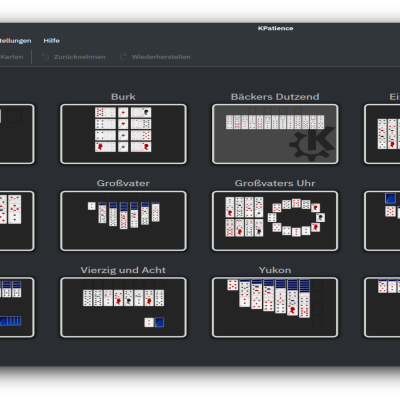Screen dimensions: 400x400
Task: Click the Wiederherstellen redo arrow icon
Action: [x=123, y=57]
